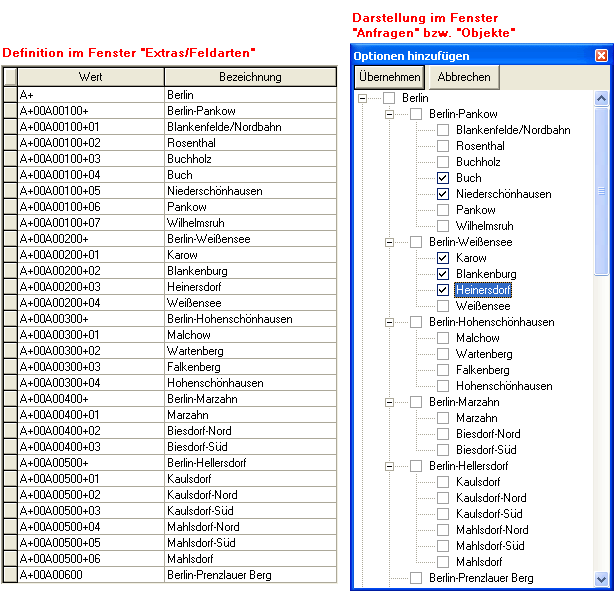
Task: Click the cell A+00A00100+04
Action: click(x=91, y=175)
